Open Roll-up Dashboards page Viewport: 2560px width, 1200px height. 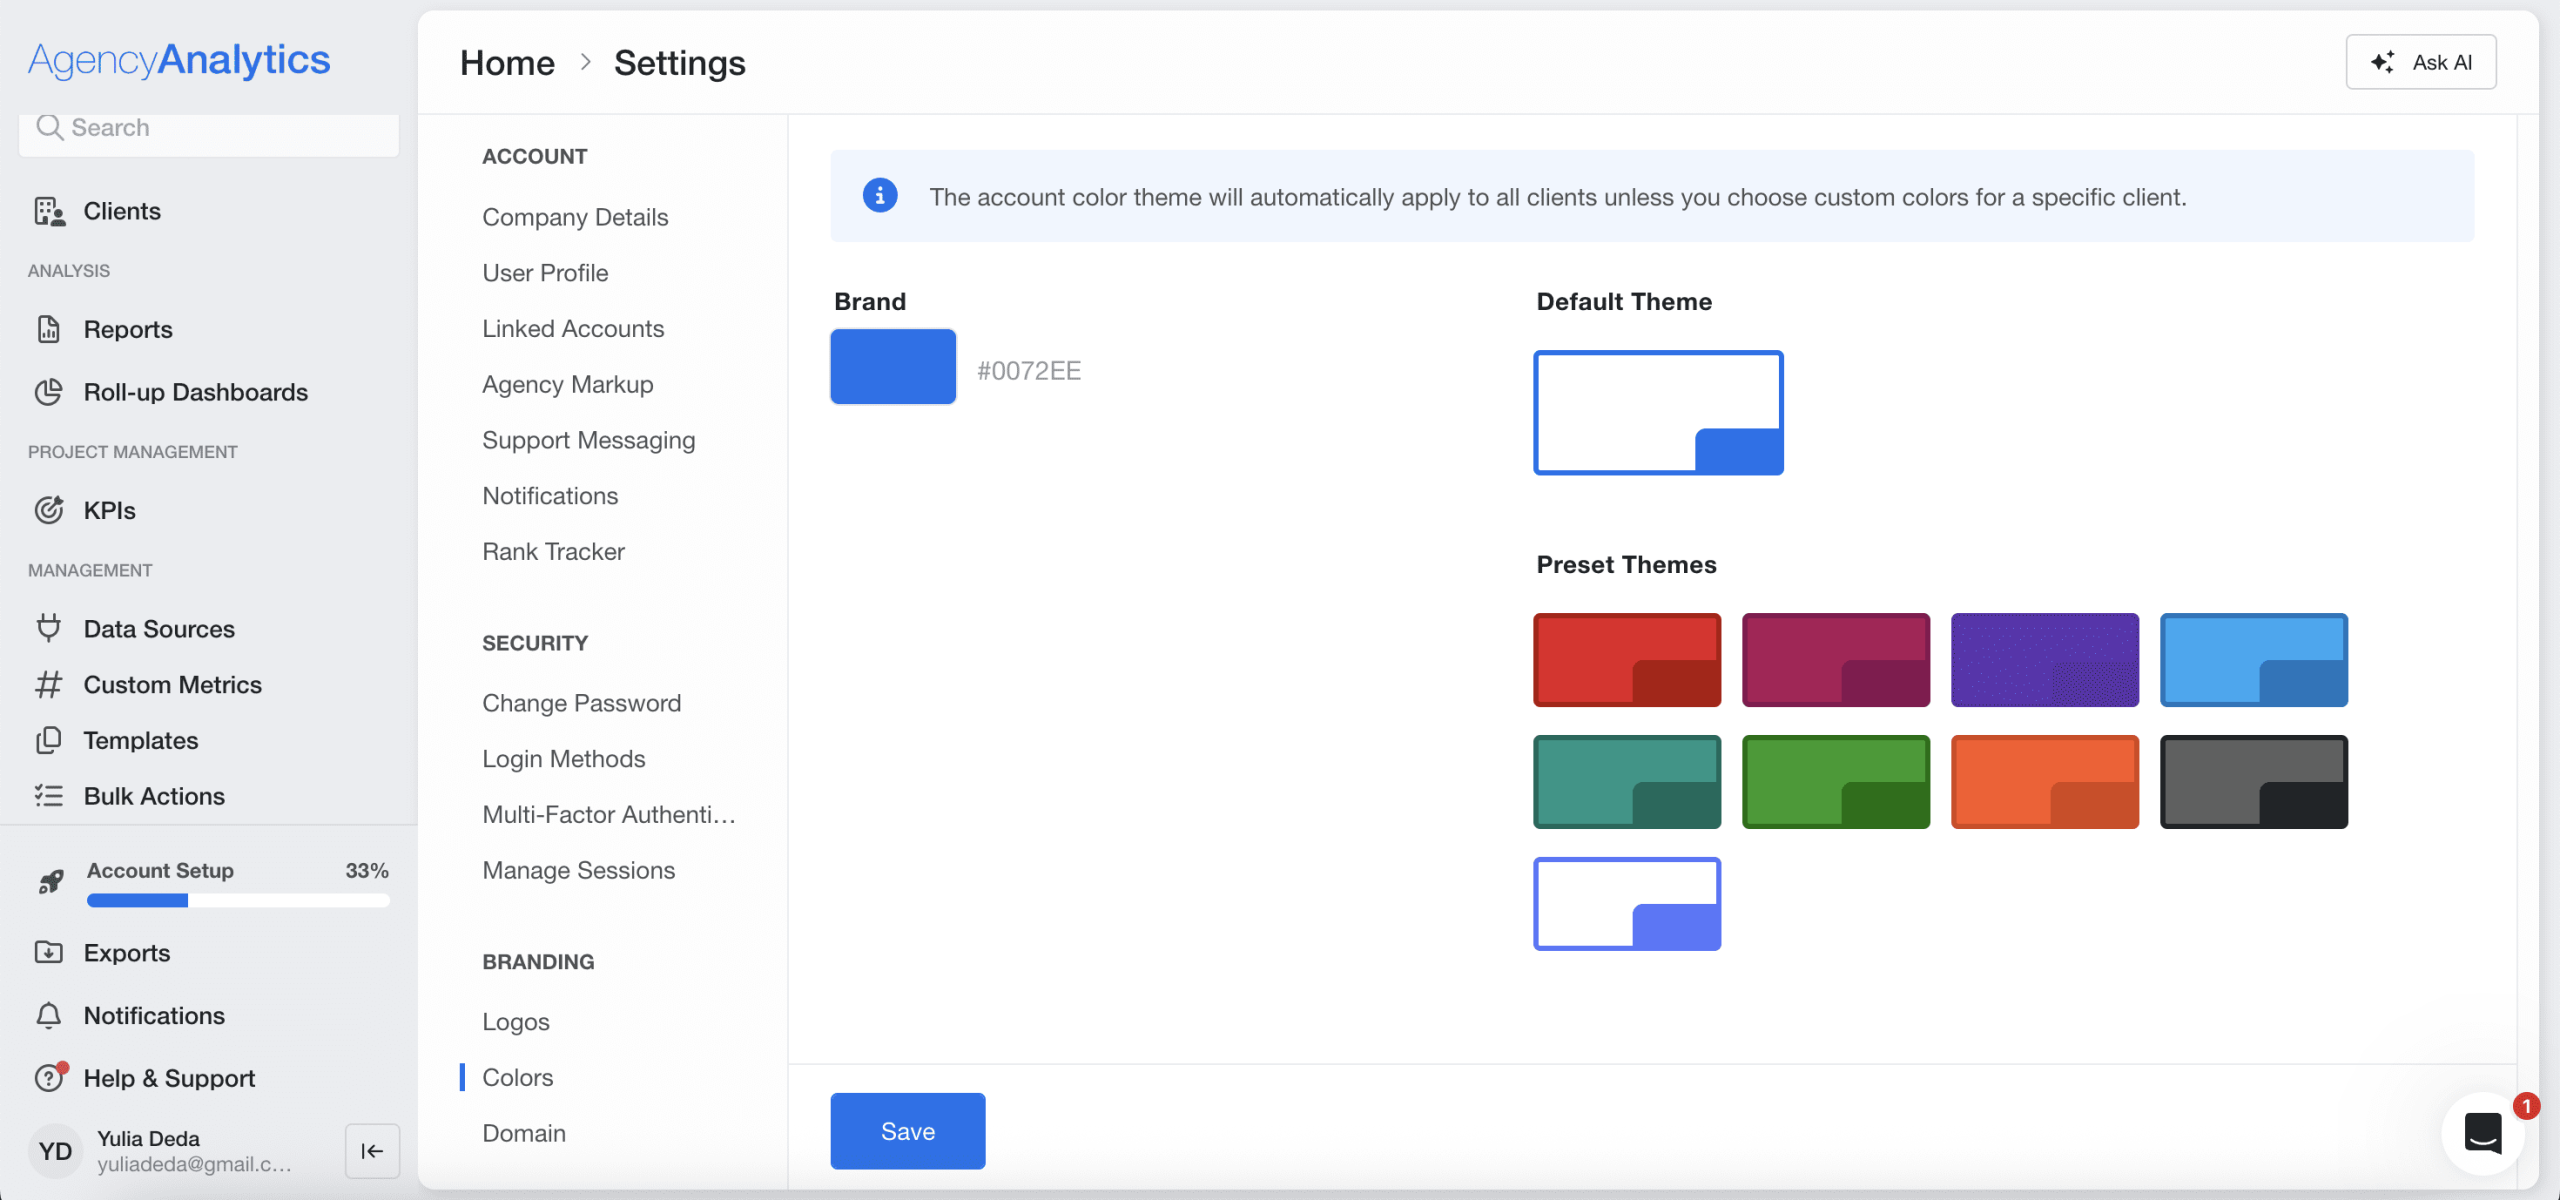pyautogui.click(x=196, y=392)
